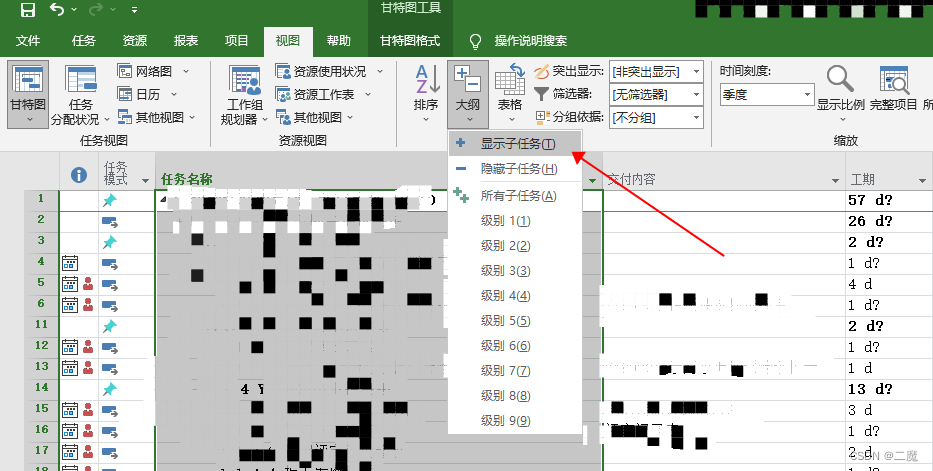The image size is (933, 471).
Task: Click the calendar indicator icon in row 4
Action: tap(70, 263)
